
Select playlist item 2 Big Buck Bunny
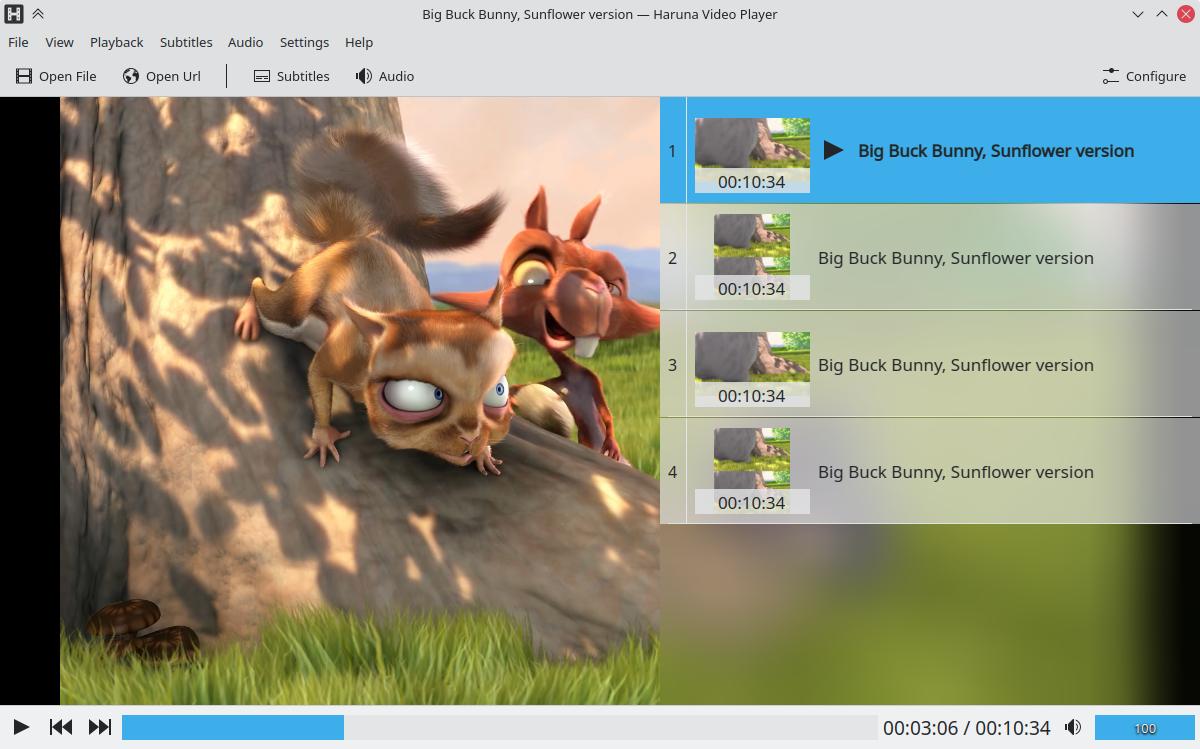[930, 258]
